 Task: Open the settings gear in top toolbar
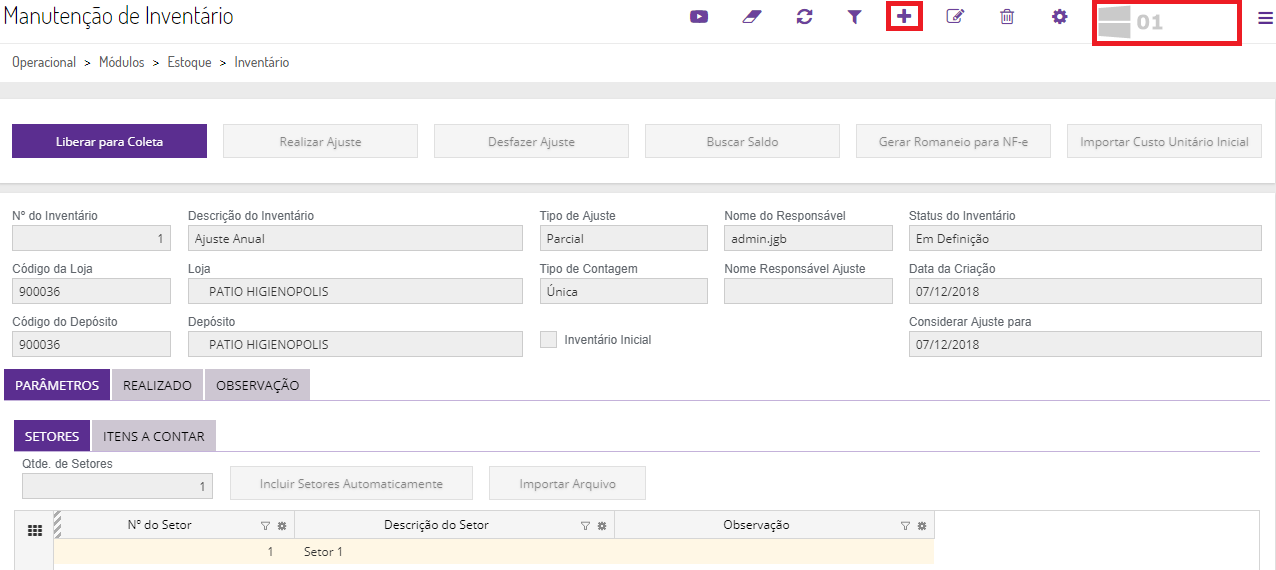point(1060,17)
